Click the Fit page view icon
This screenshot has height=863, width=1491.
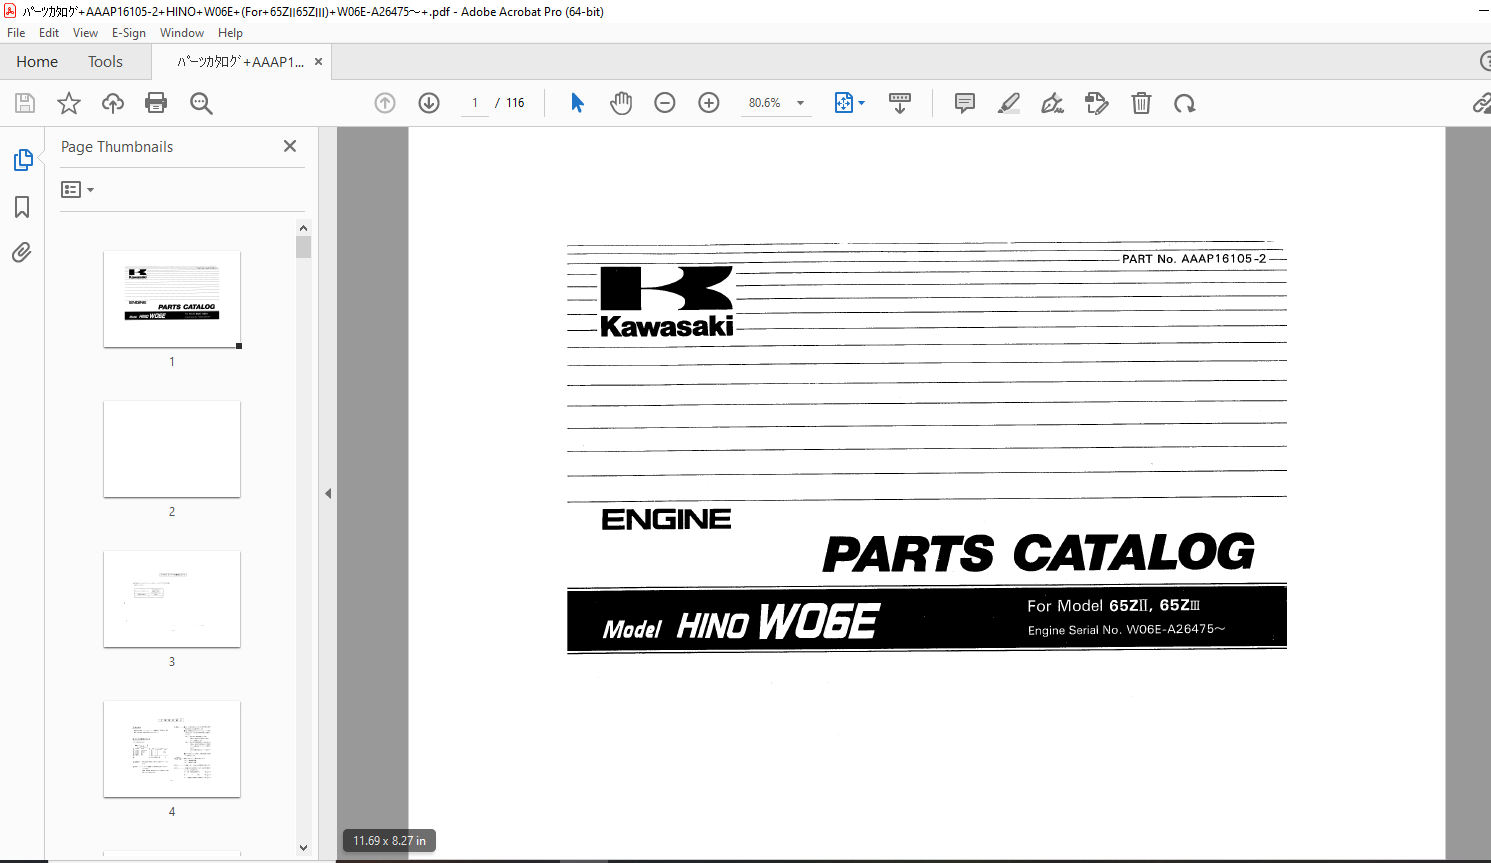pos(843,103)
